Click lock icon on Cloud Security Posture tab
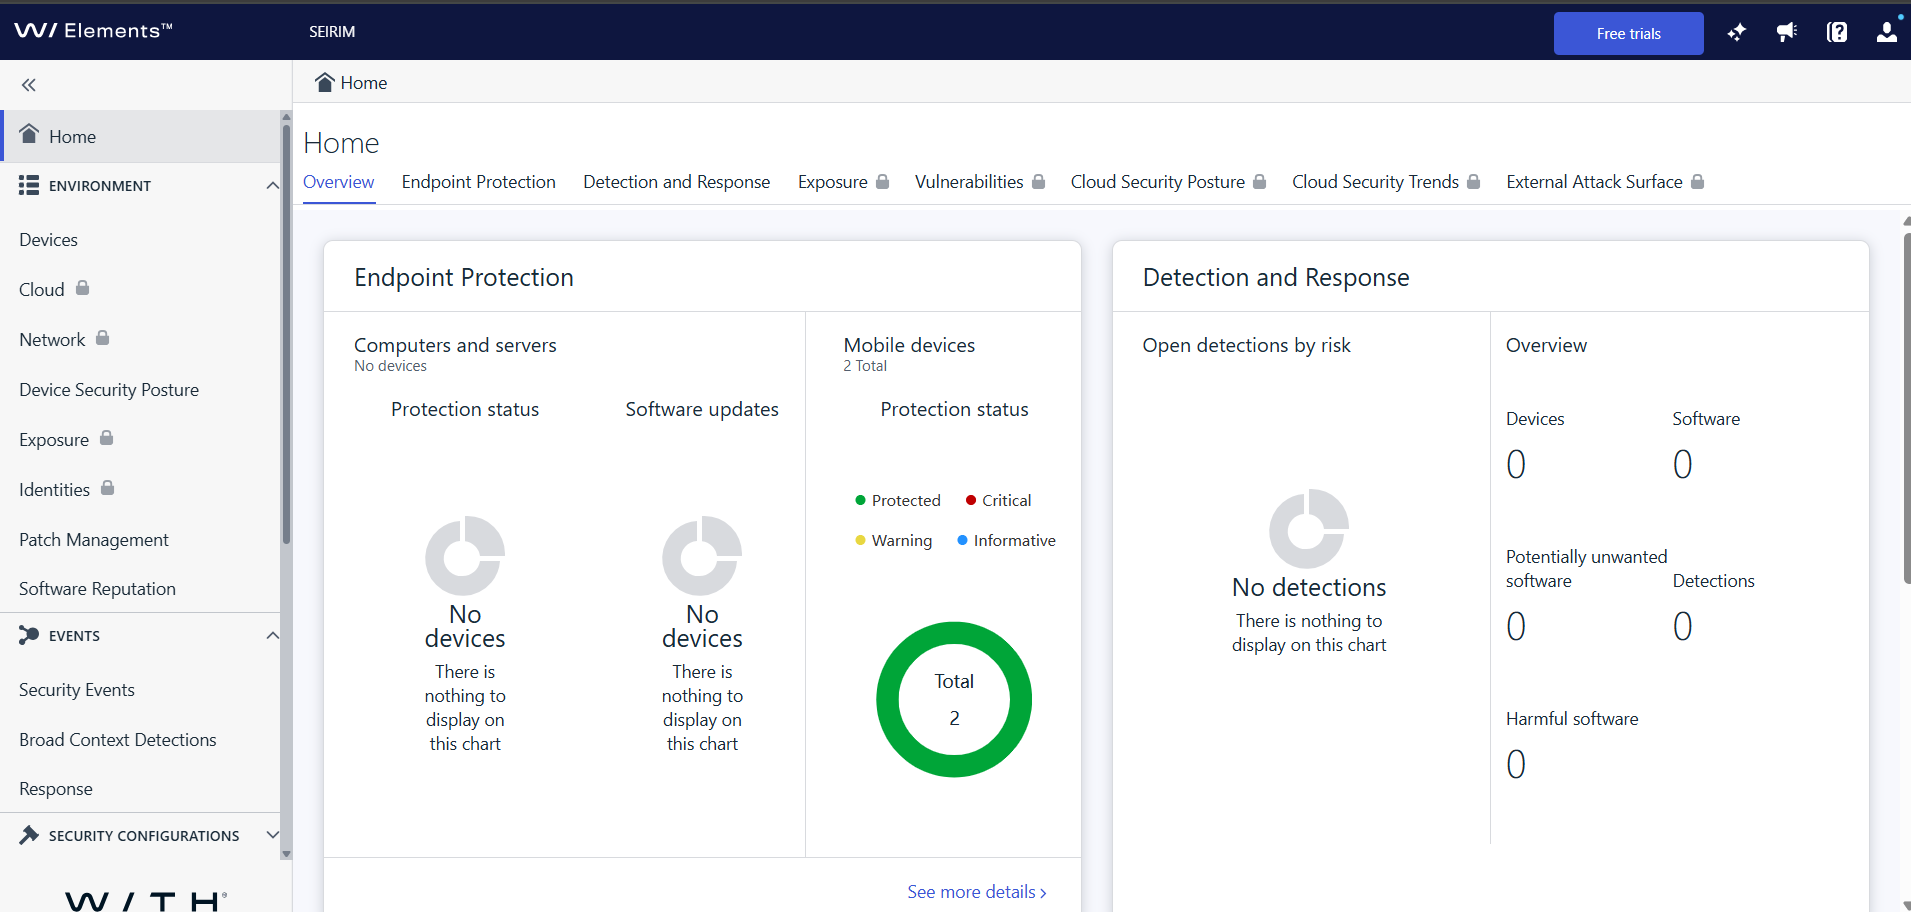Image resolution: width=1911 pixels, height=912 pixels. point(1259,181)
